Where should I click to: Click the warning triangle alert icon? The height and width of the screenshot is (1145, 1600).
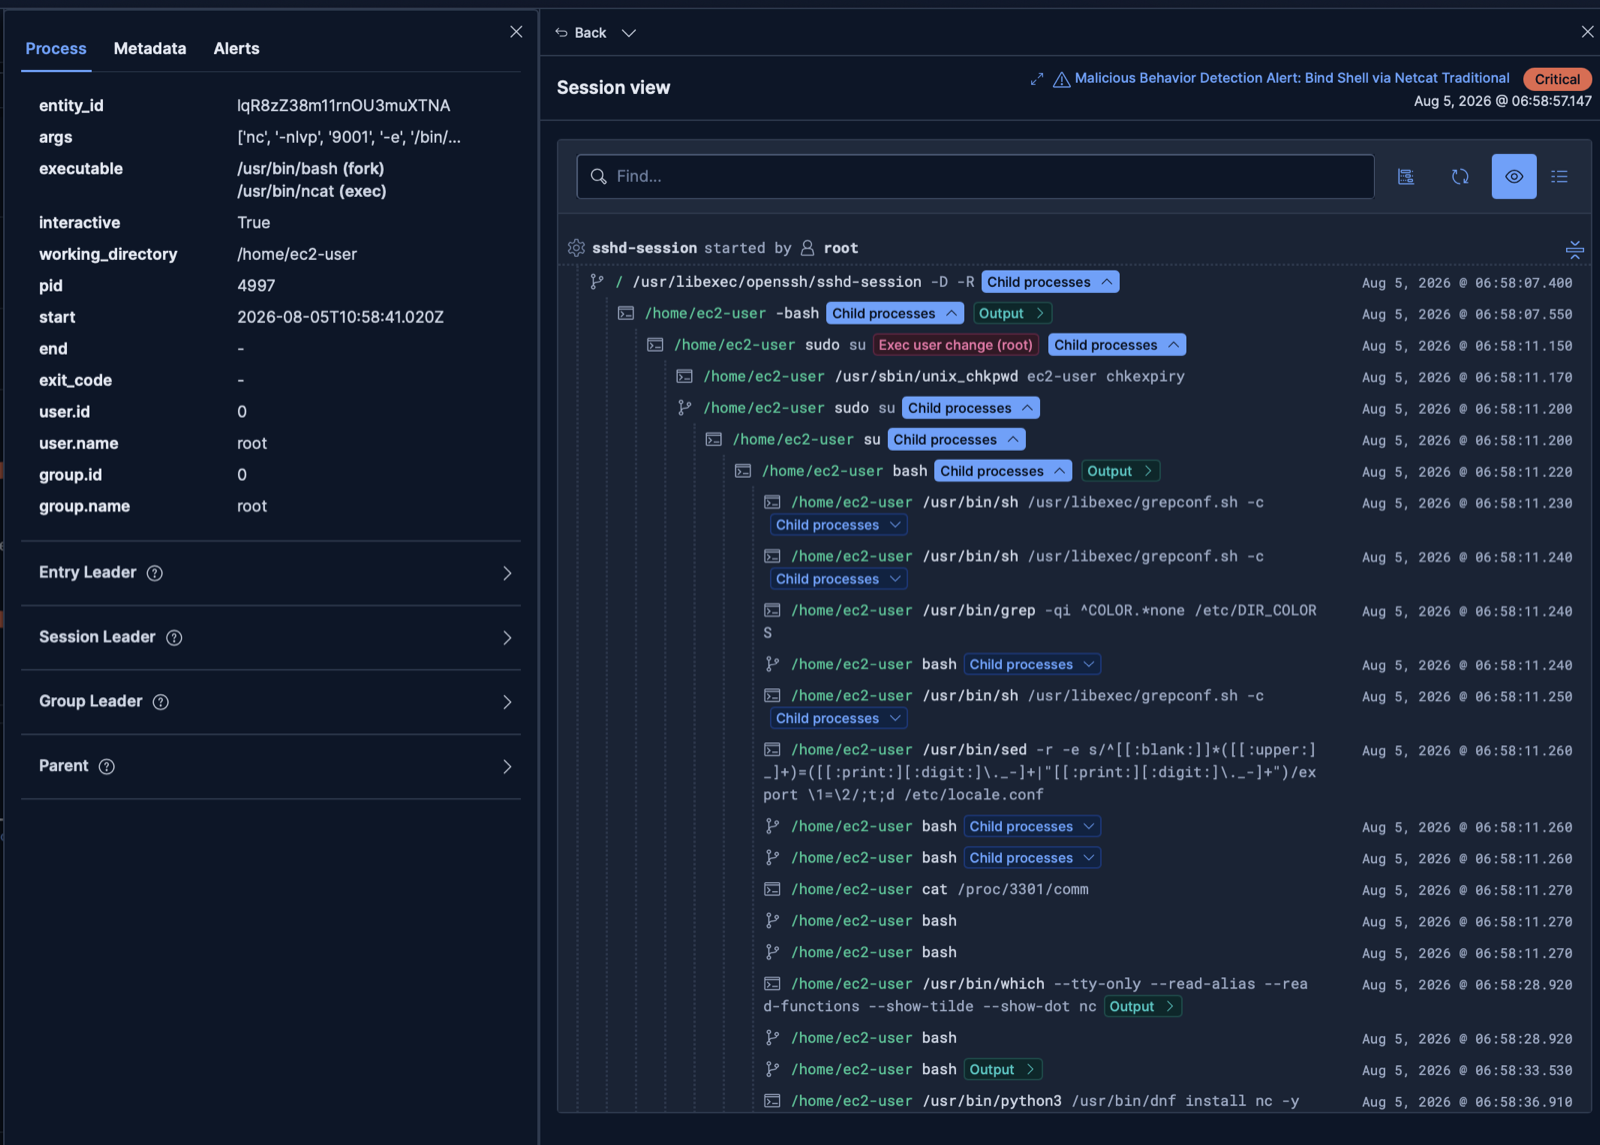click(1062, 79)
